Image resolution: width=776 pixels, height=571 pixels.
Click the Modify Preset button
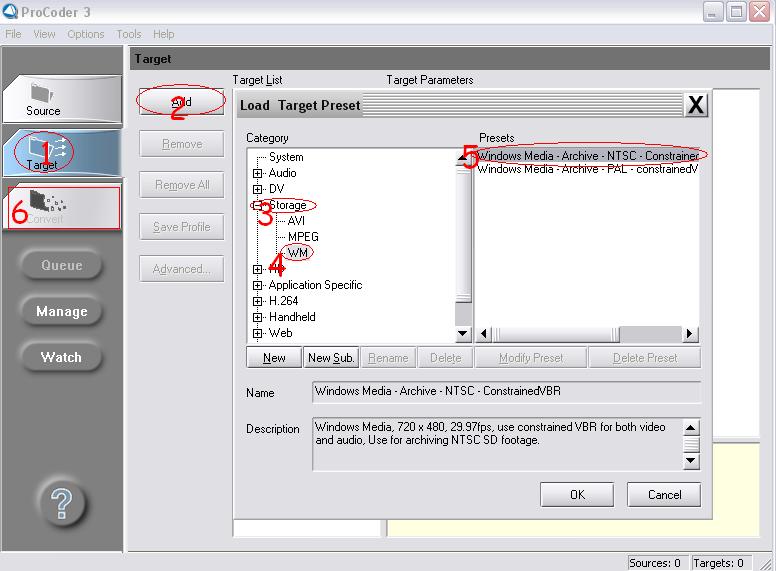(x=531, y=358)
